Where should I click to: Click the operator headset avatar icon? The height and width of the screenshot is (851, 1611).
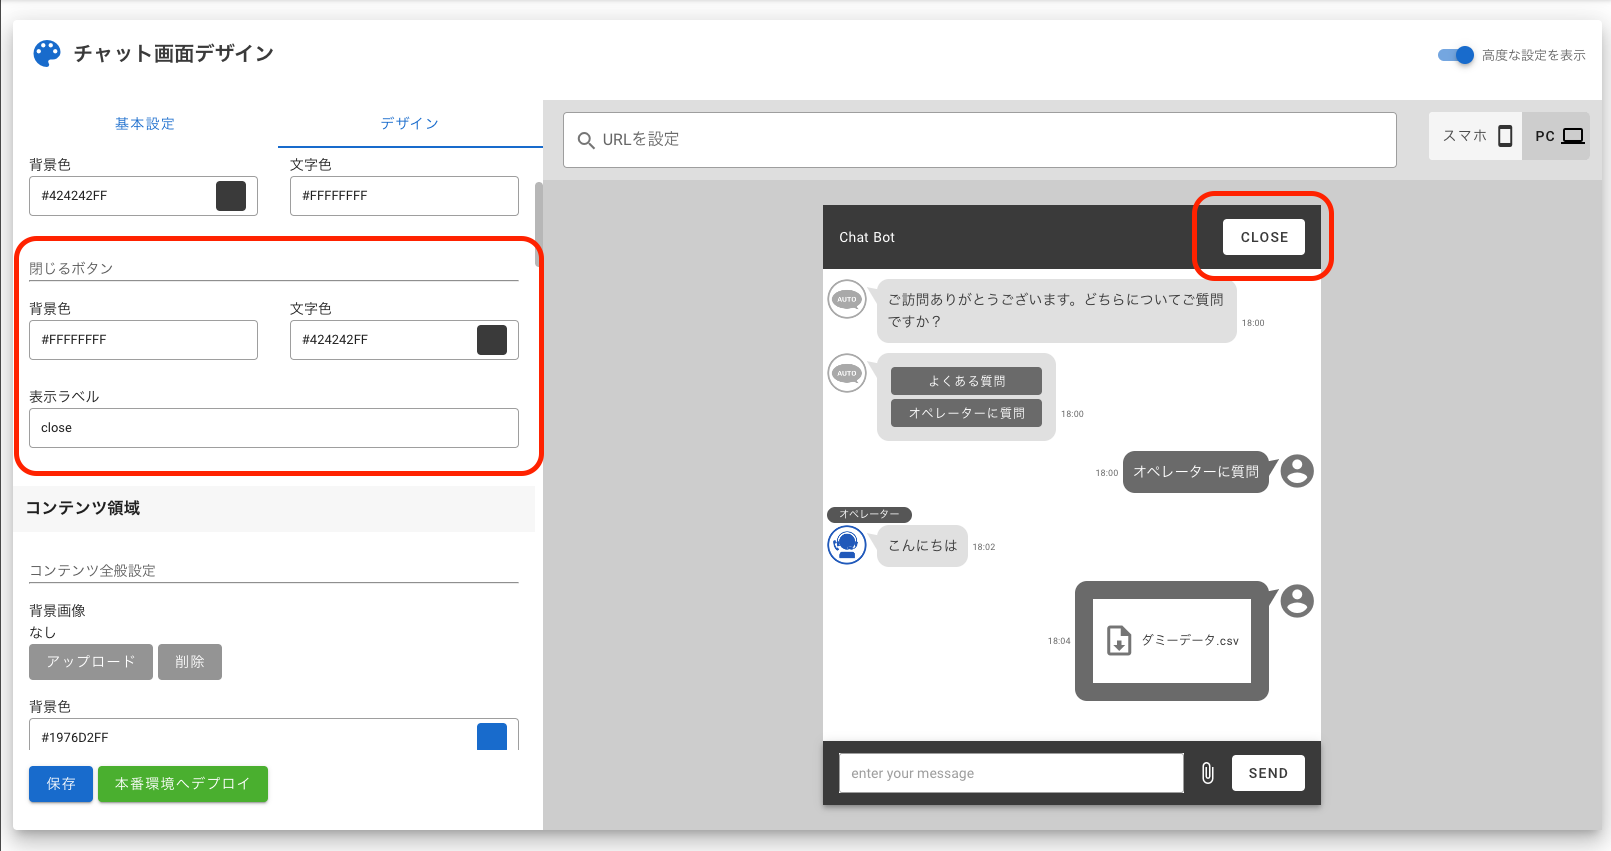[847, 545]
